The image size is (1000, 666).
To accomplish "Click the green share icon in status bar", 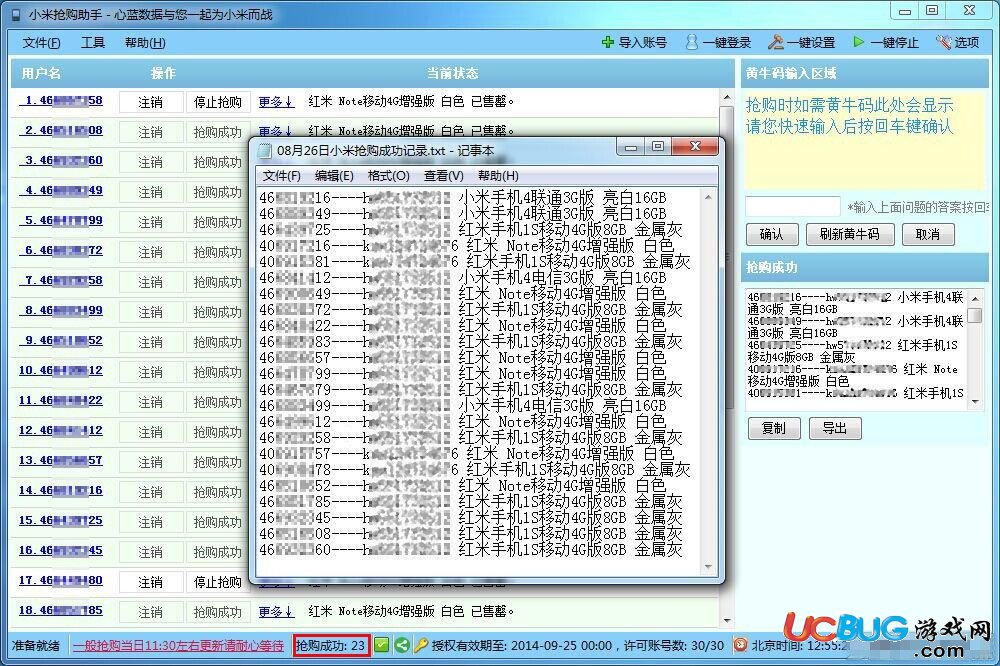I will coord(402,645).
